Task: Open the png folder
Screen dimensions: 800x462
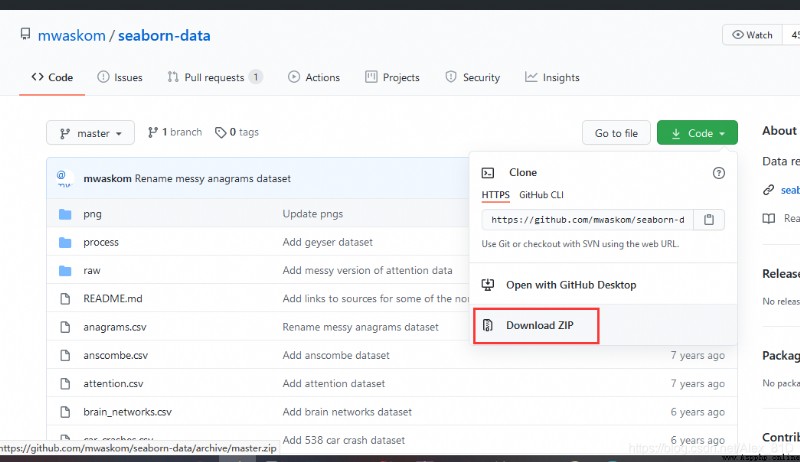Action: point(92,214)
